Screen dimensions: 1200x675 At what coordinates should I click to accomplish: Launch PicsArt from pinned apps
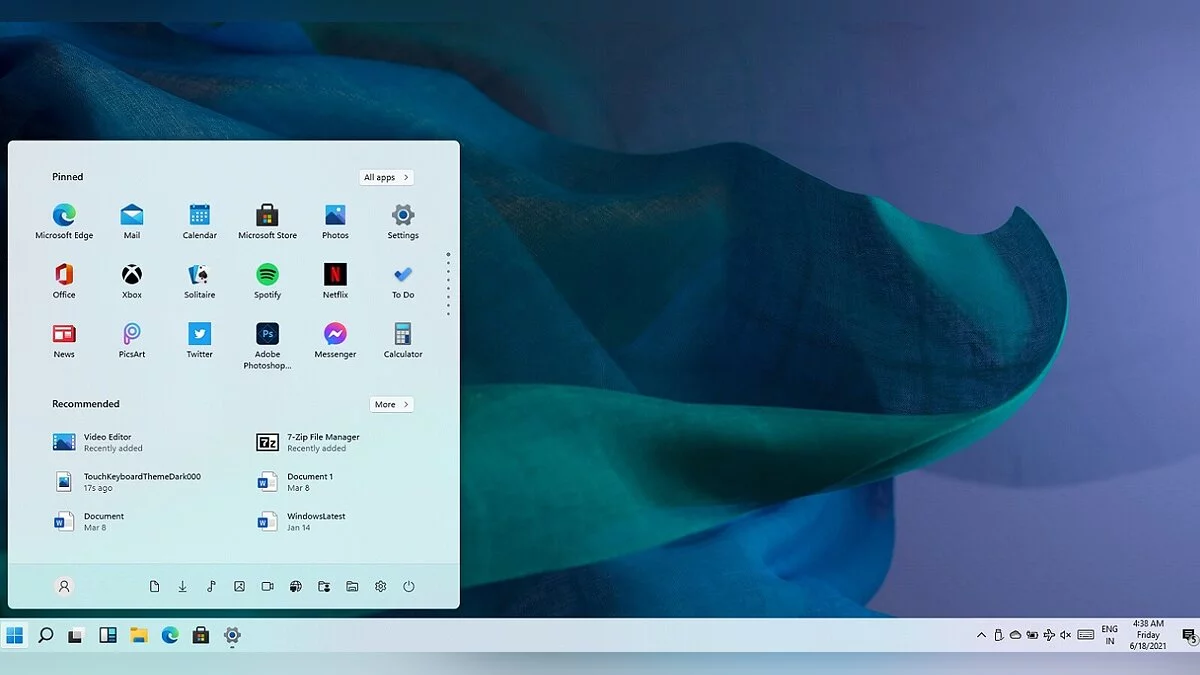coord(132,335)
